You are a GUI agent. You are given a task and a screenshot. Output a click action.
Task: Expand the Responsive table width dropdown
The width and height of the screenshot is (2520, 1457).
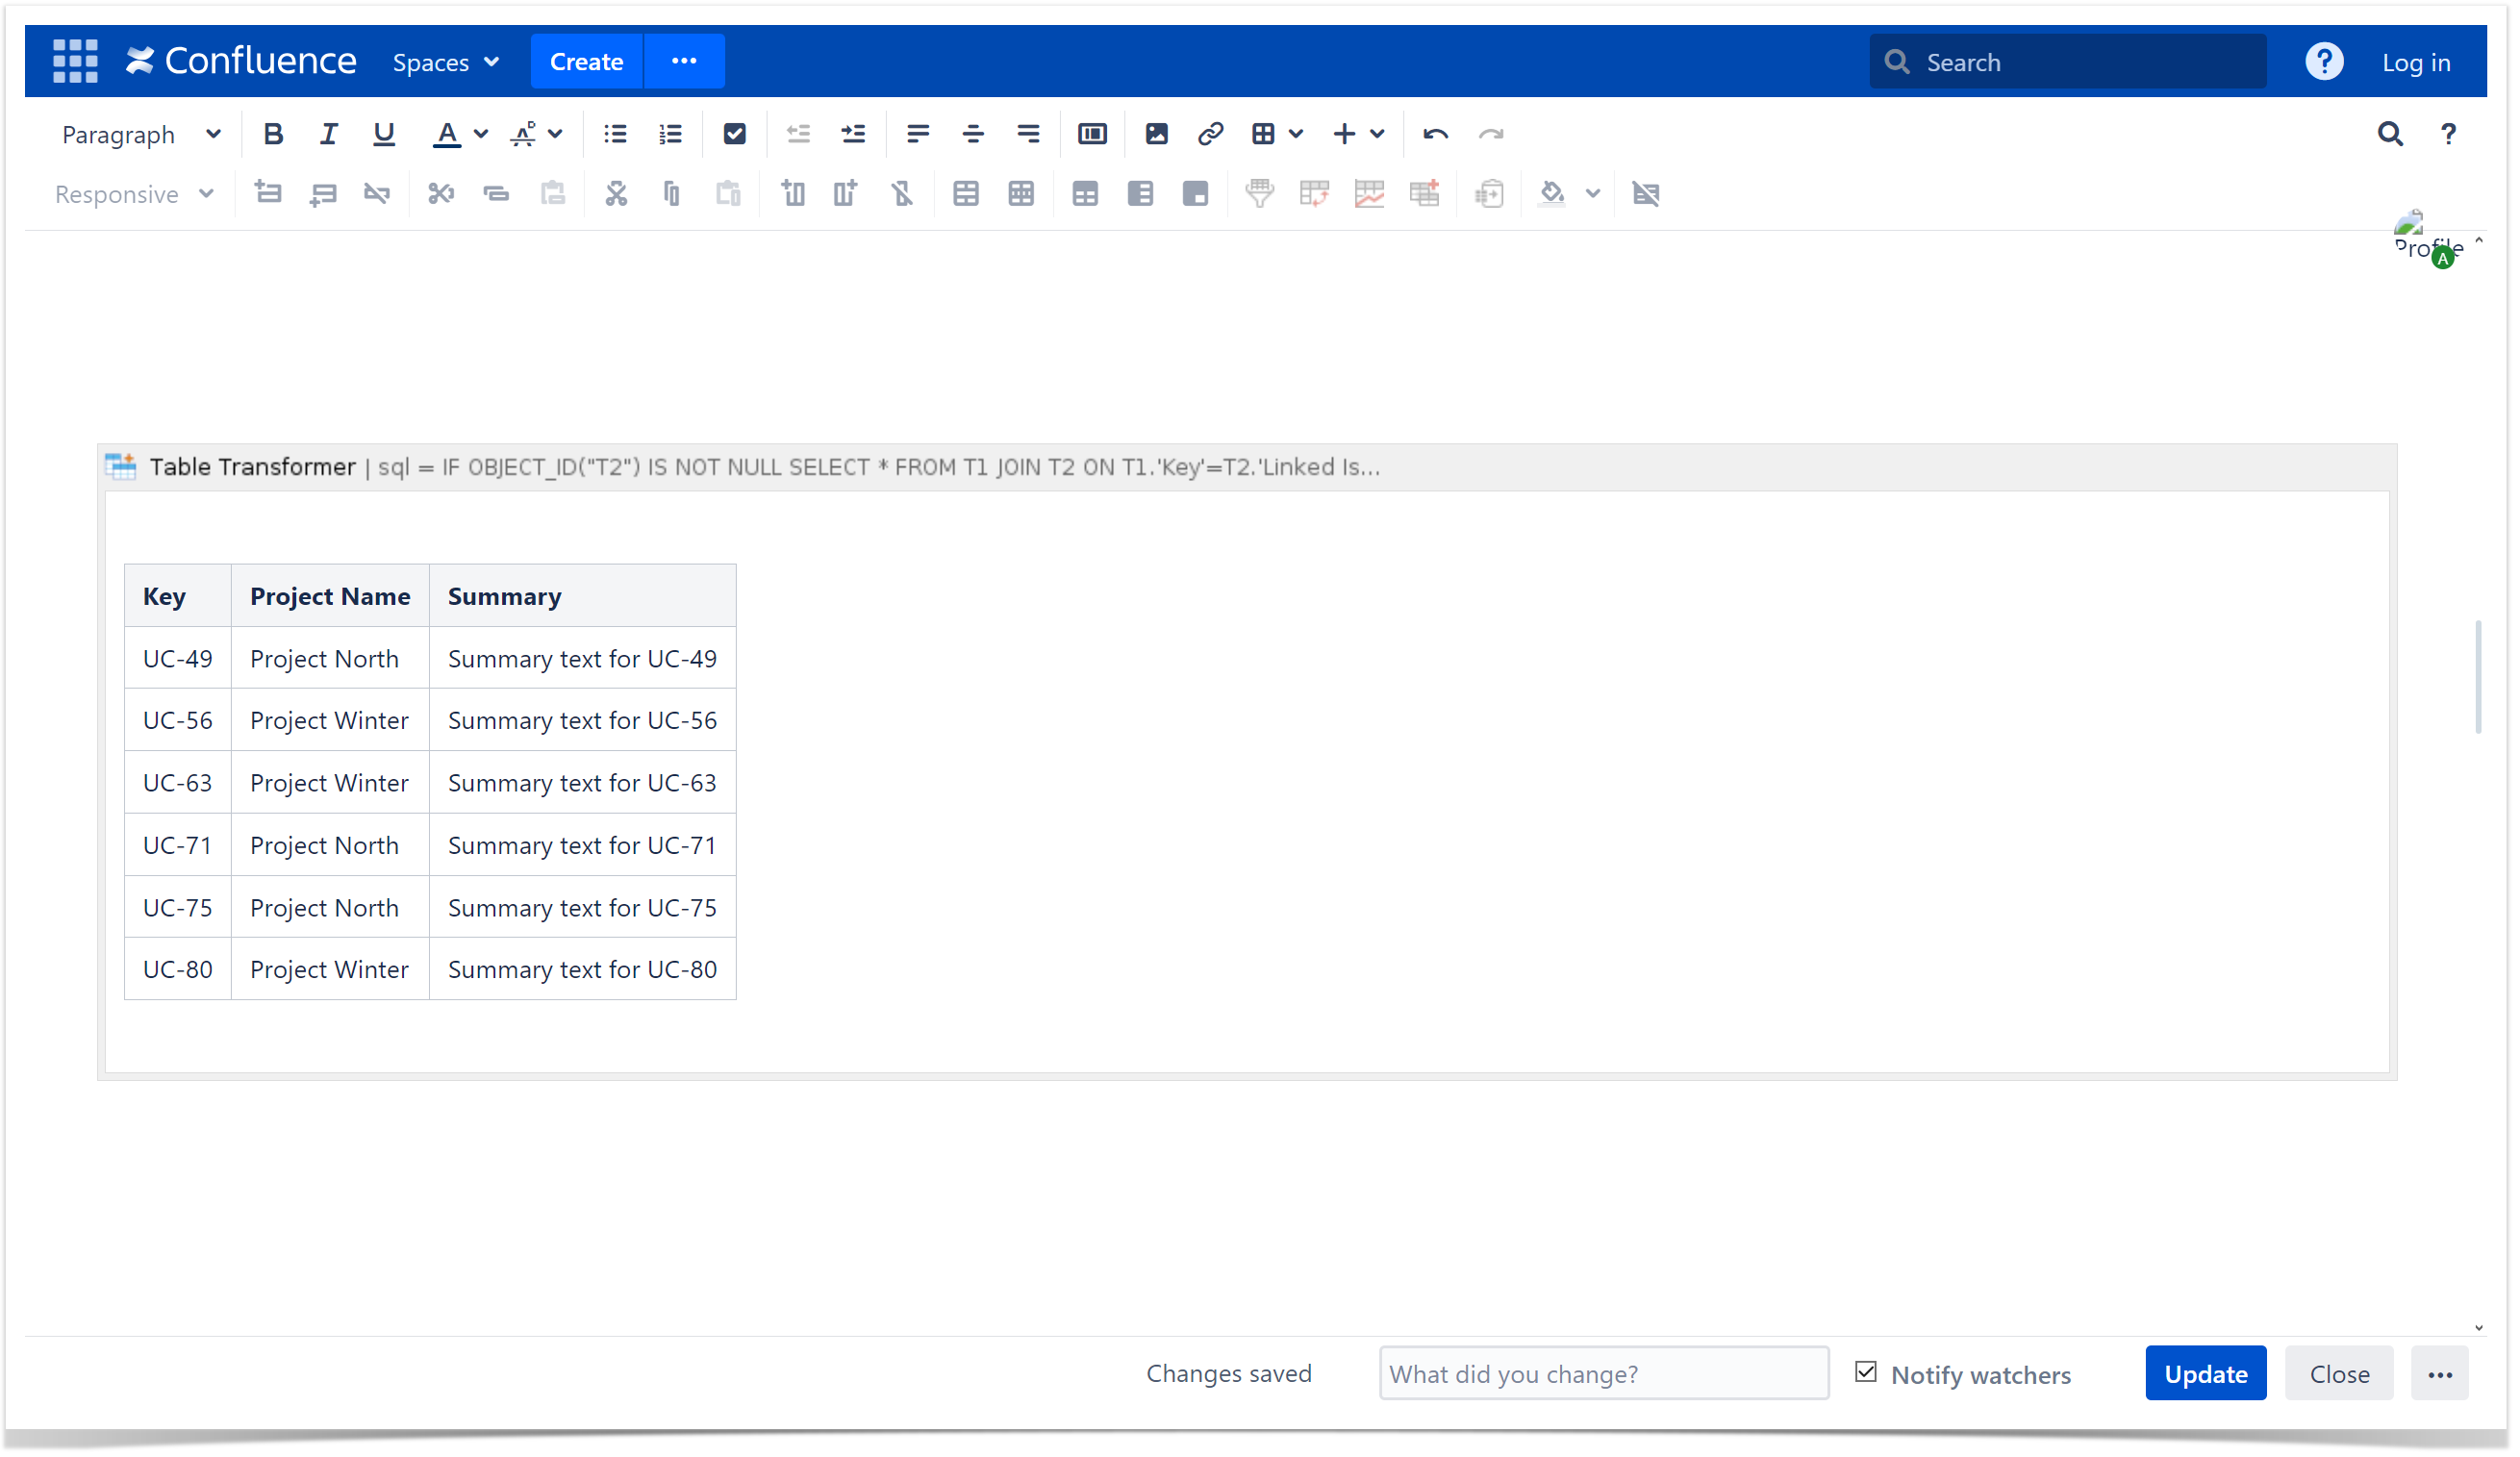click(134, 194)
